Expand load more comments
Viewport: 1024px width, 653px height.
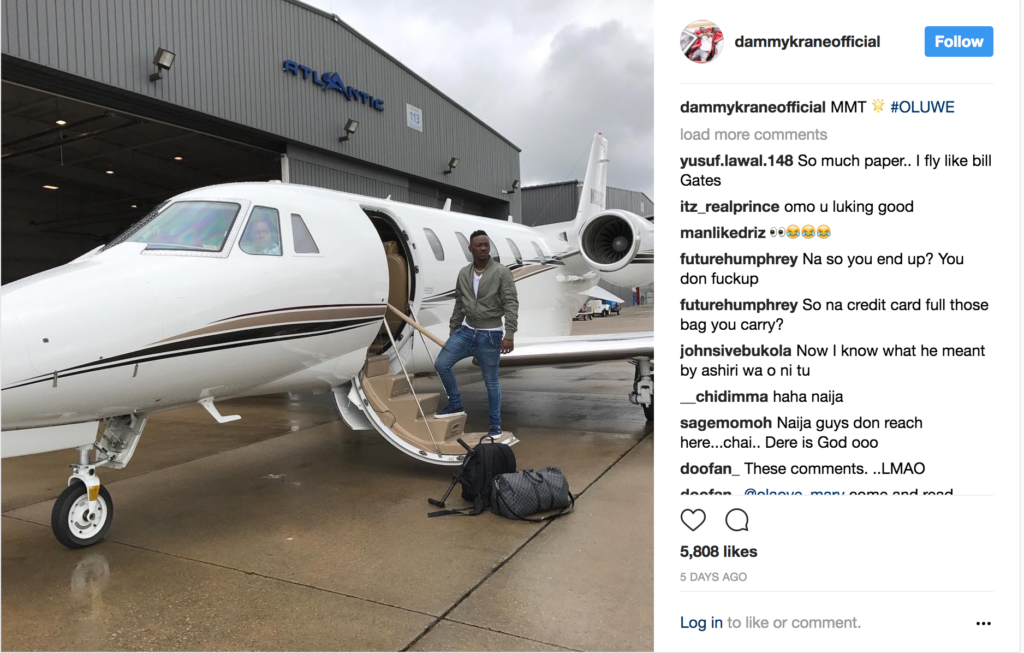click(753, 135)
